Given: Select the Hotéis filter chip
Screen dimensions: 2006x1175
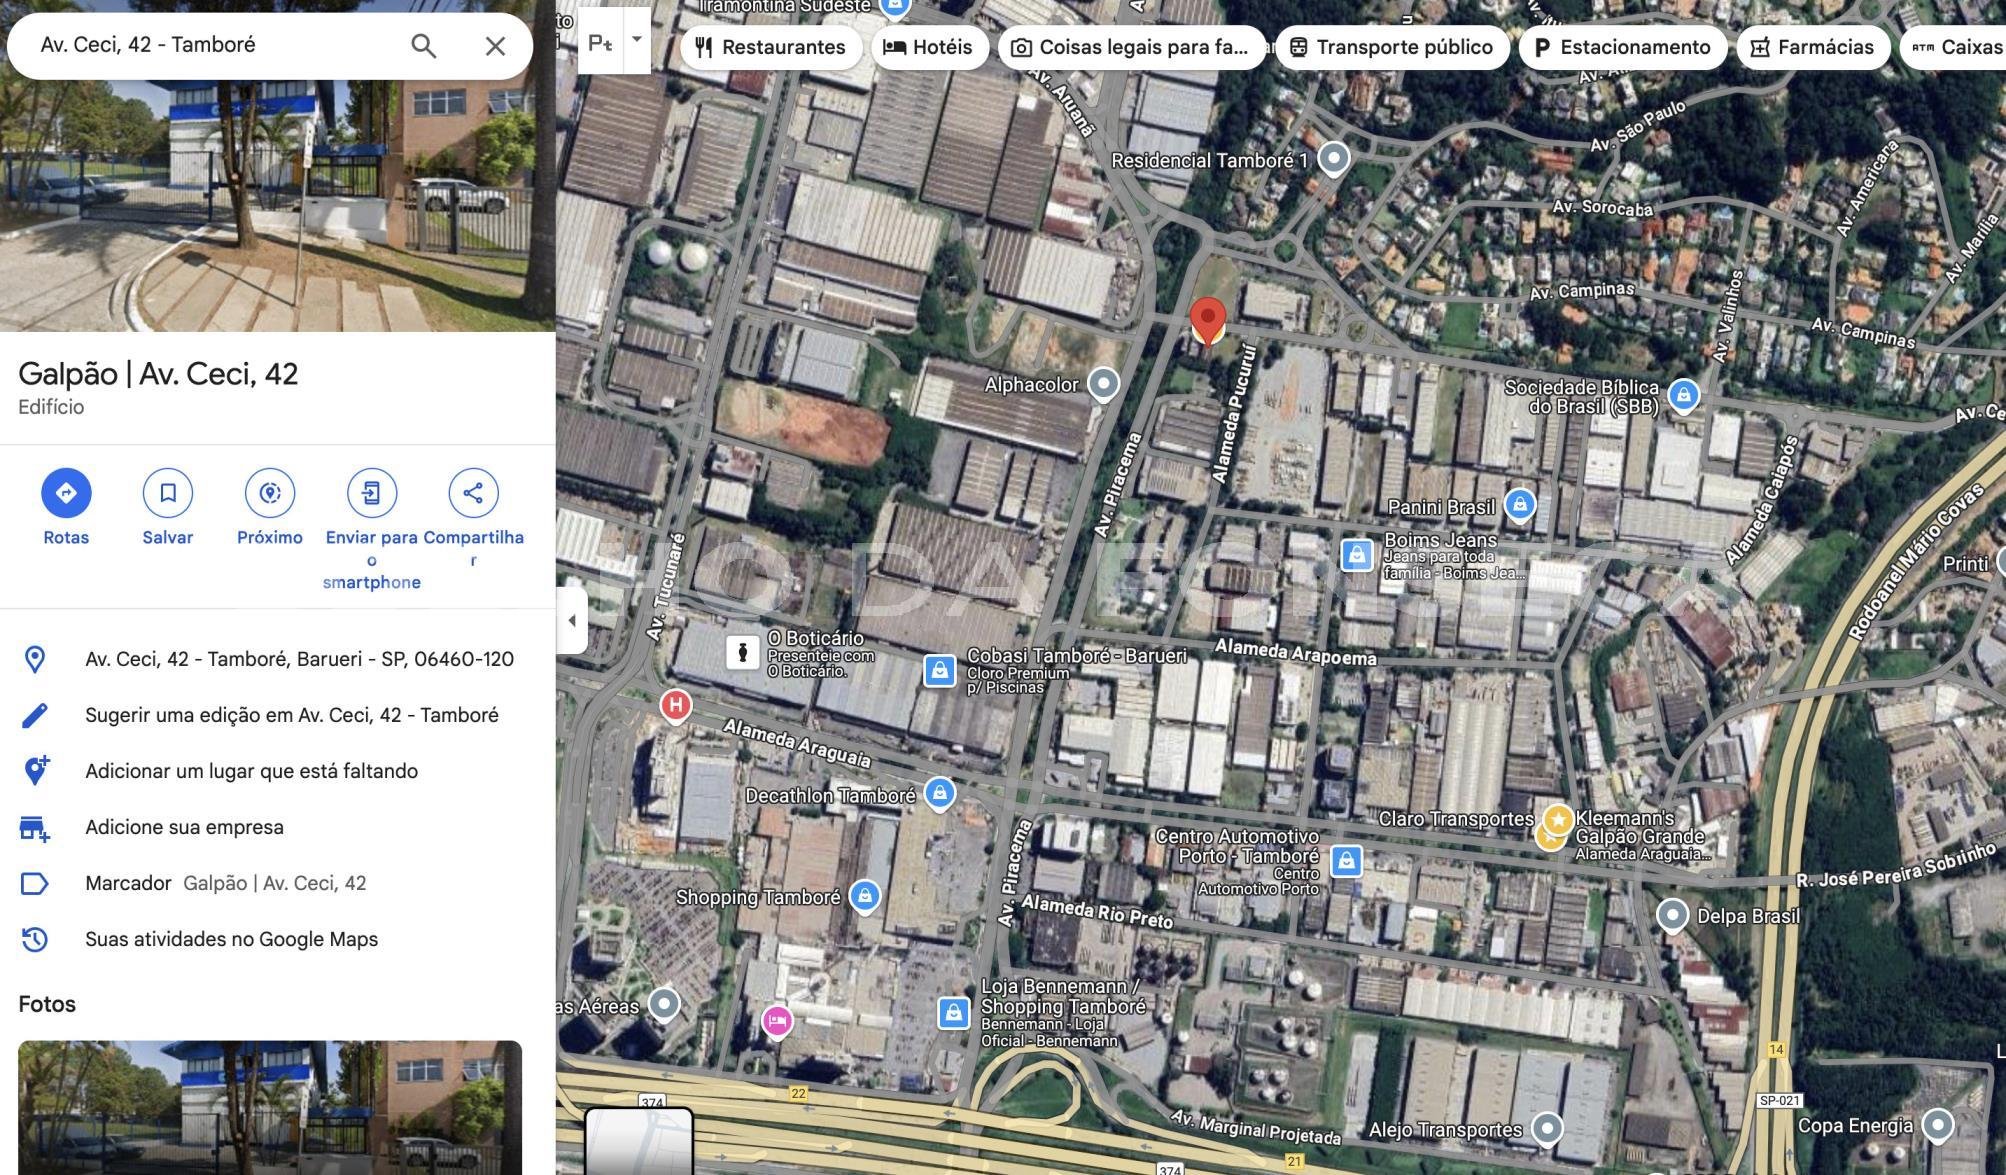Looking at the screenshot, I should coord(929,47).
